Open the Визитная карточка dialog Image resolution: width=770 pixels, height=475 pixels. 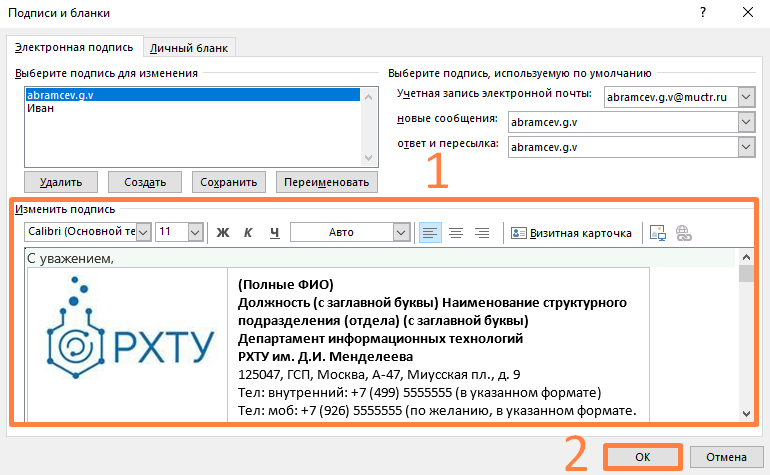572,233
